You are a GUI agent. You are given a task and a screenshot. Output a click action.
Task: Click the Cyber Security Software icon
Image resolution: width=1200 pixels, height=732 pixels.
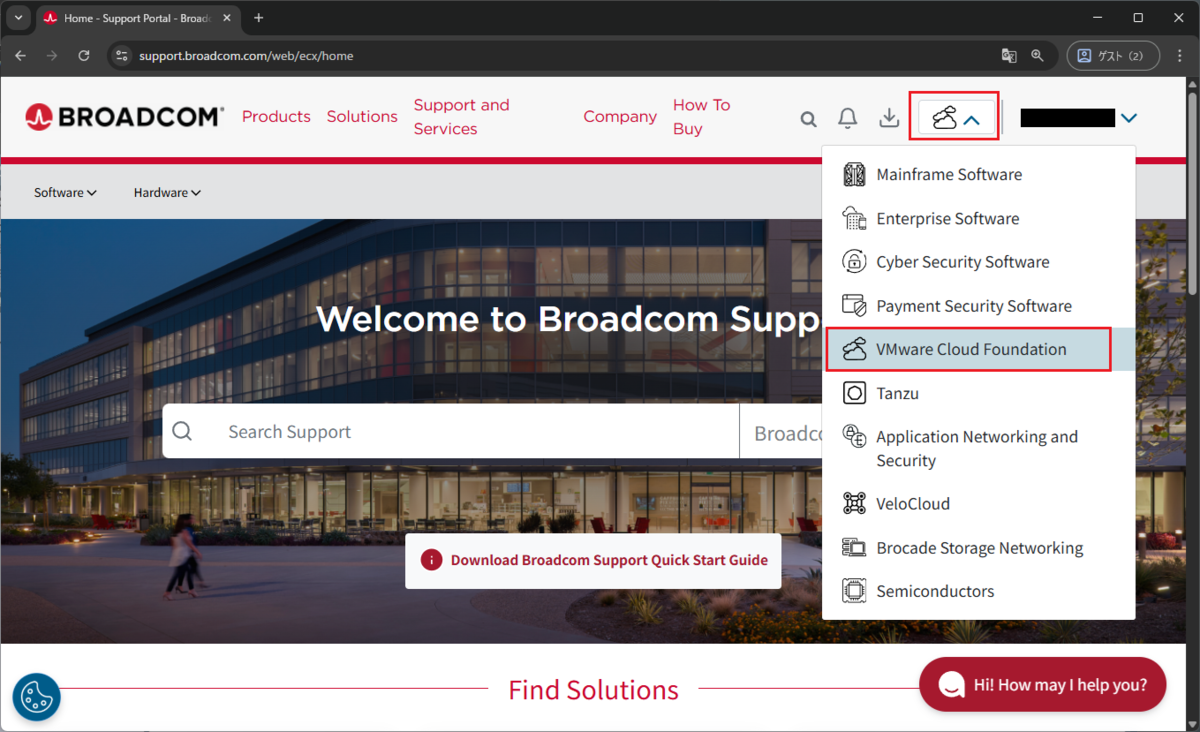pos(854,262)
